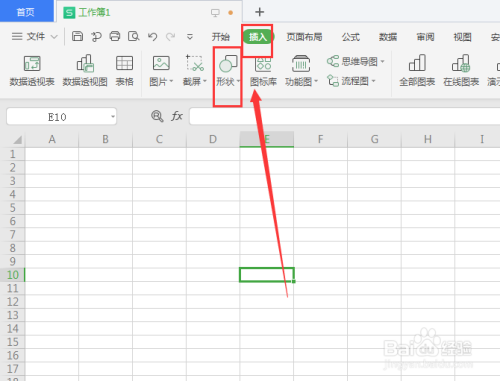Insert a 数据透视表 pivot table
The height and width of the screenshot is (381, 500).
pyautogui.click(x=32, y=71)
